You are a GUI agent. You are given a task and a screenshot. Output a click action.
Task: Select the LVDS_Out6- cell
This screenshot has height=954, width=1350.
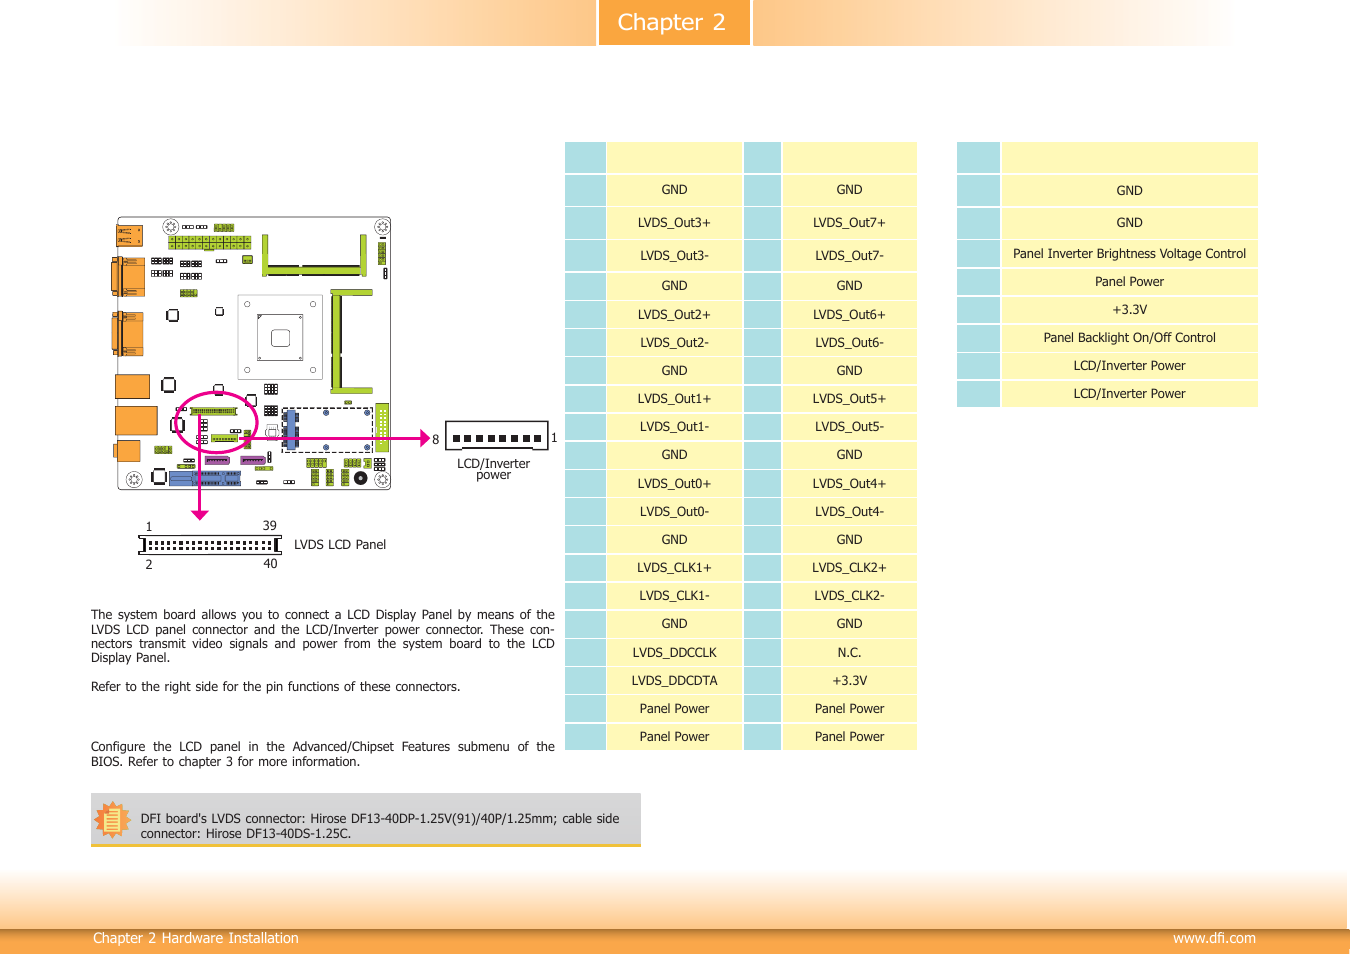click(x=849, y=343)
